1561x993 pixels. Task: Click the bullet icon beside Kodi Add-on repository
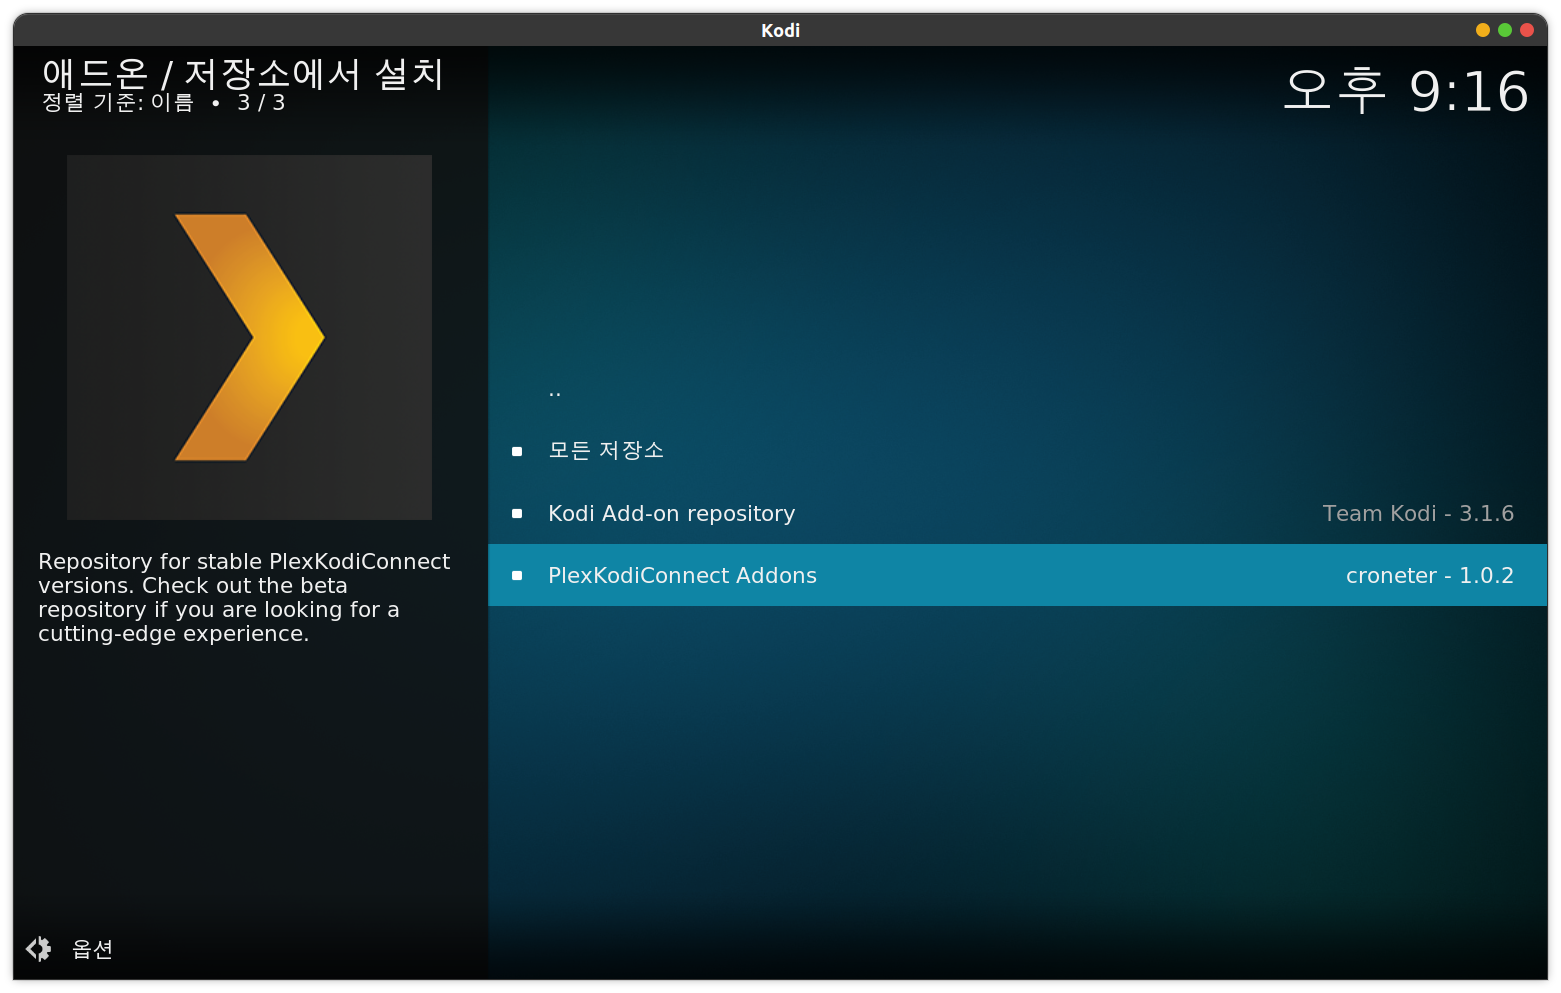coord(517,514)
